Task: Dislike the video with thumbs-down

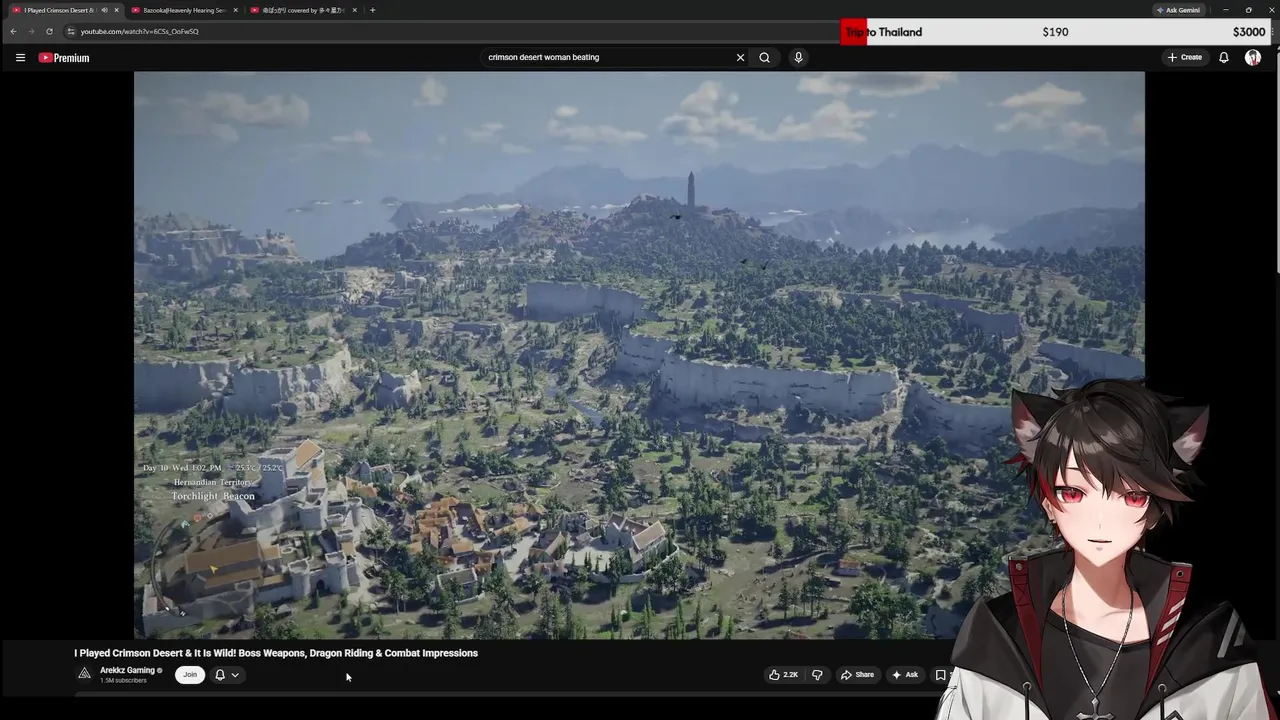Action: click(817, 675)
